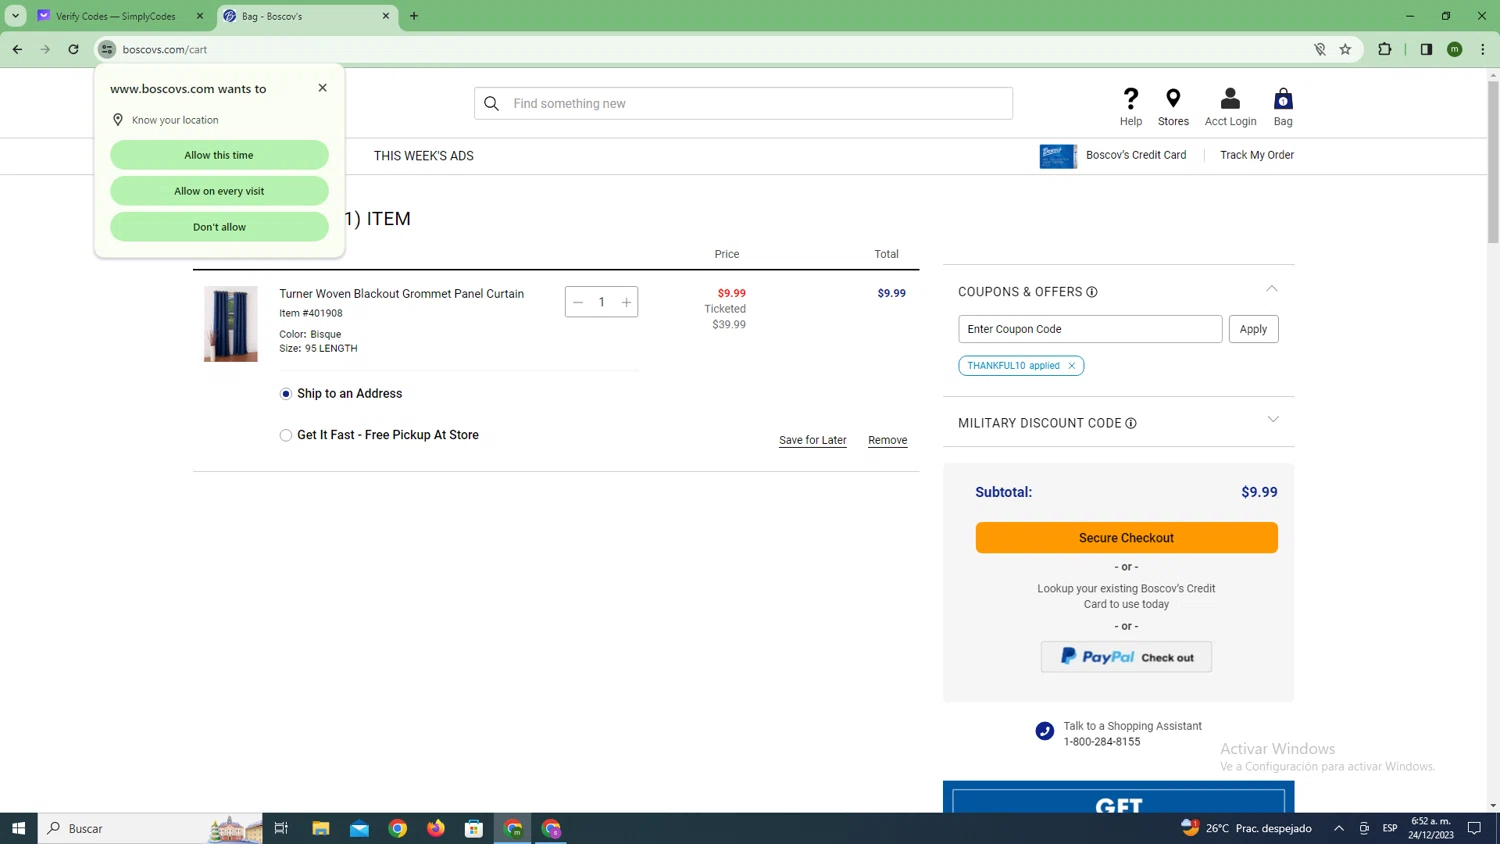Reload the current page
Viewport: 1500px width, 844px height.
[x=73, y=49]
